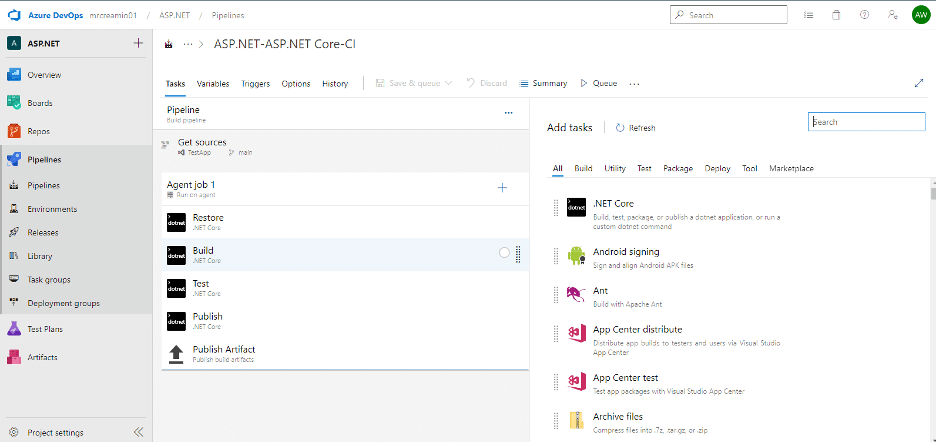Open the Pipeline row more-options ellipsis
Viewport: 936px width, 442px height.
(509, 112)
